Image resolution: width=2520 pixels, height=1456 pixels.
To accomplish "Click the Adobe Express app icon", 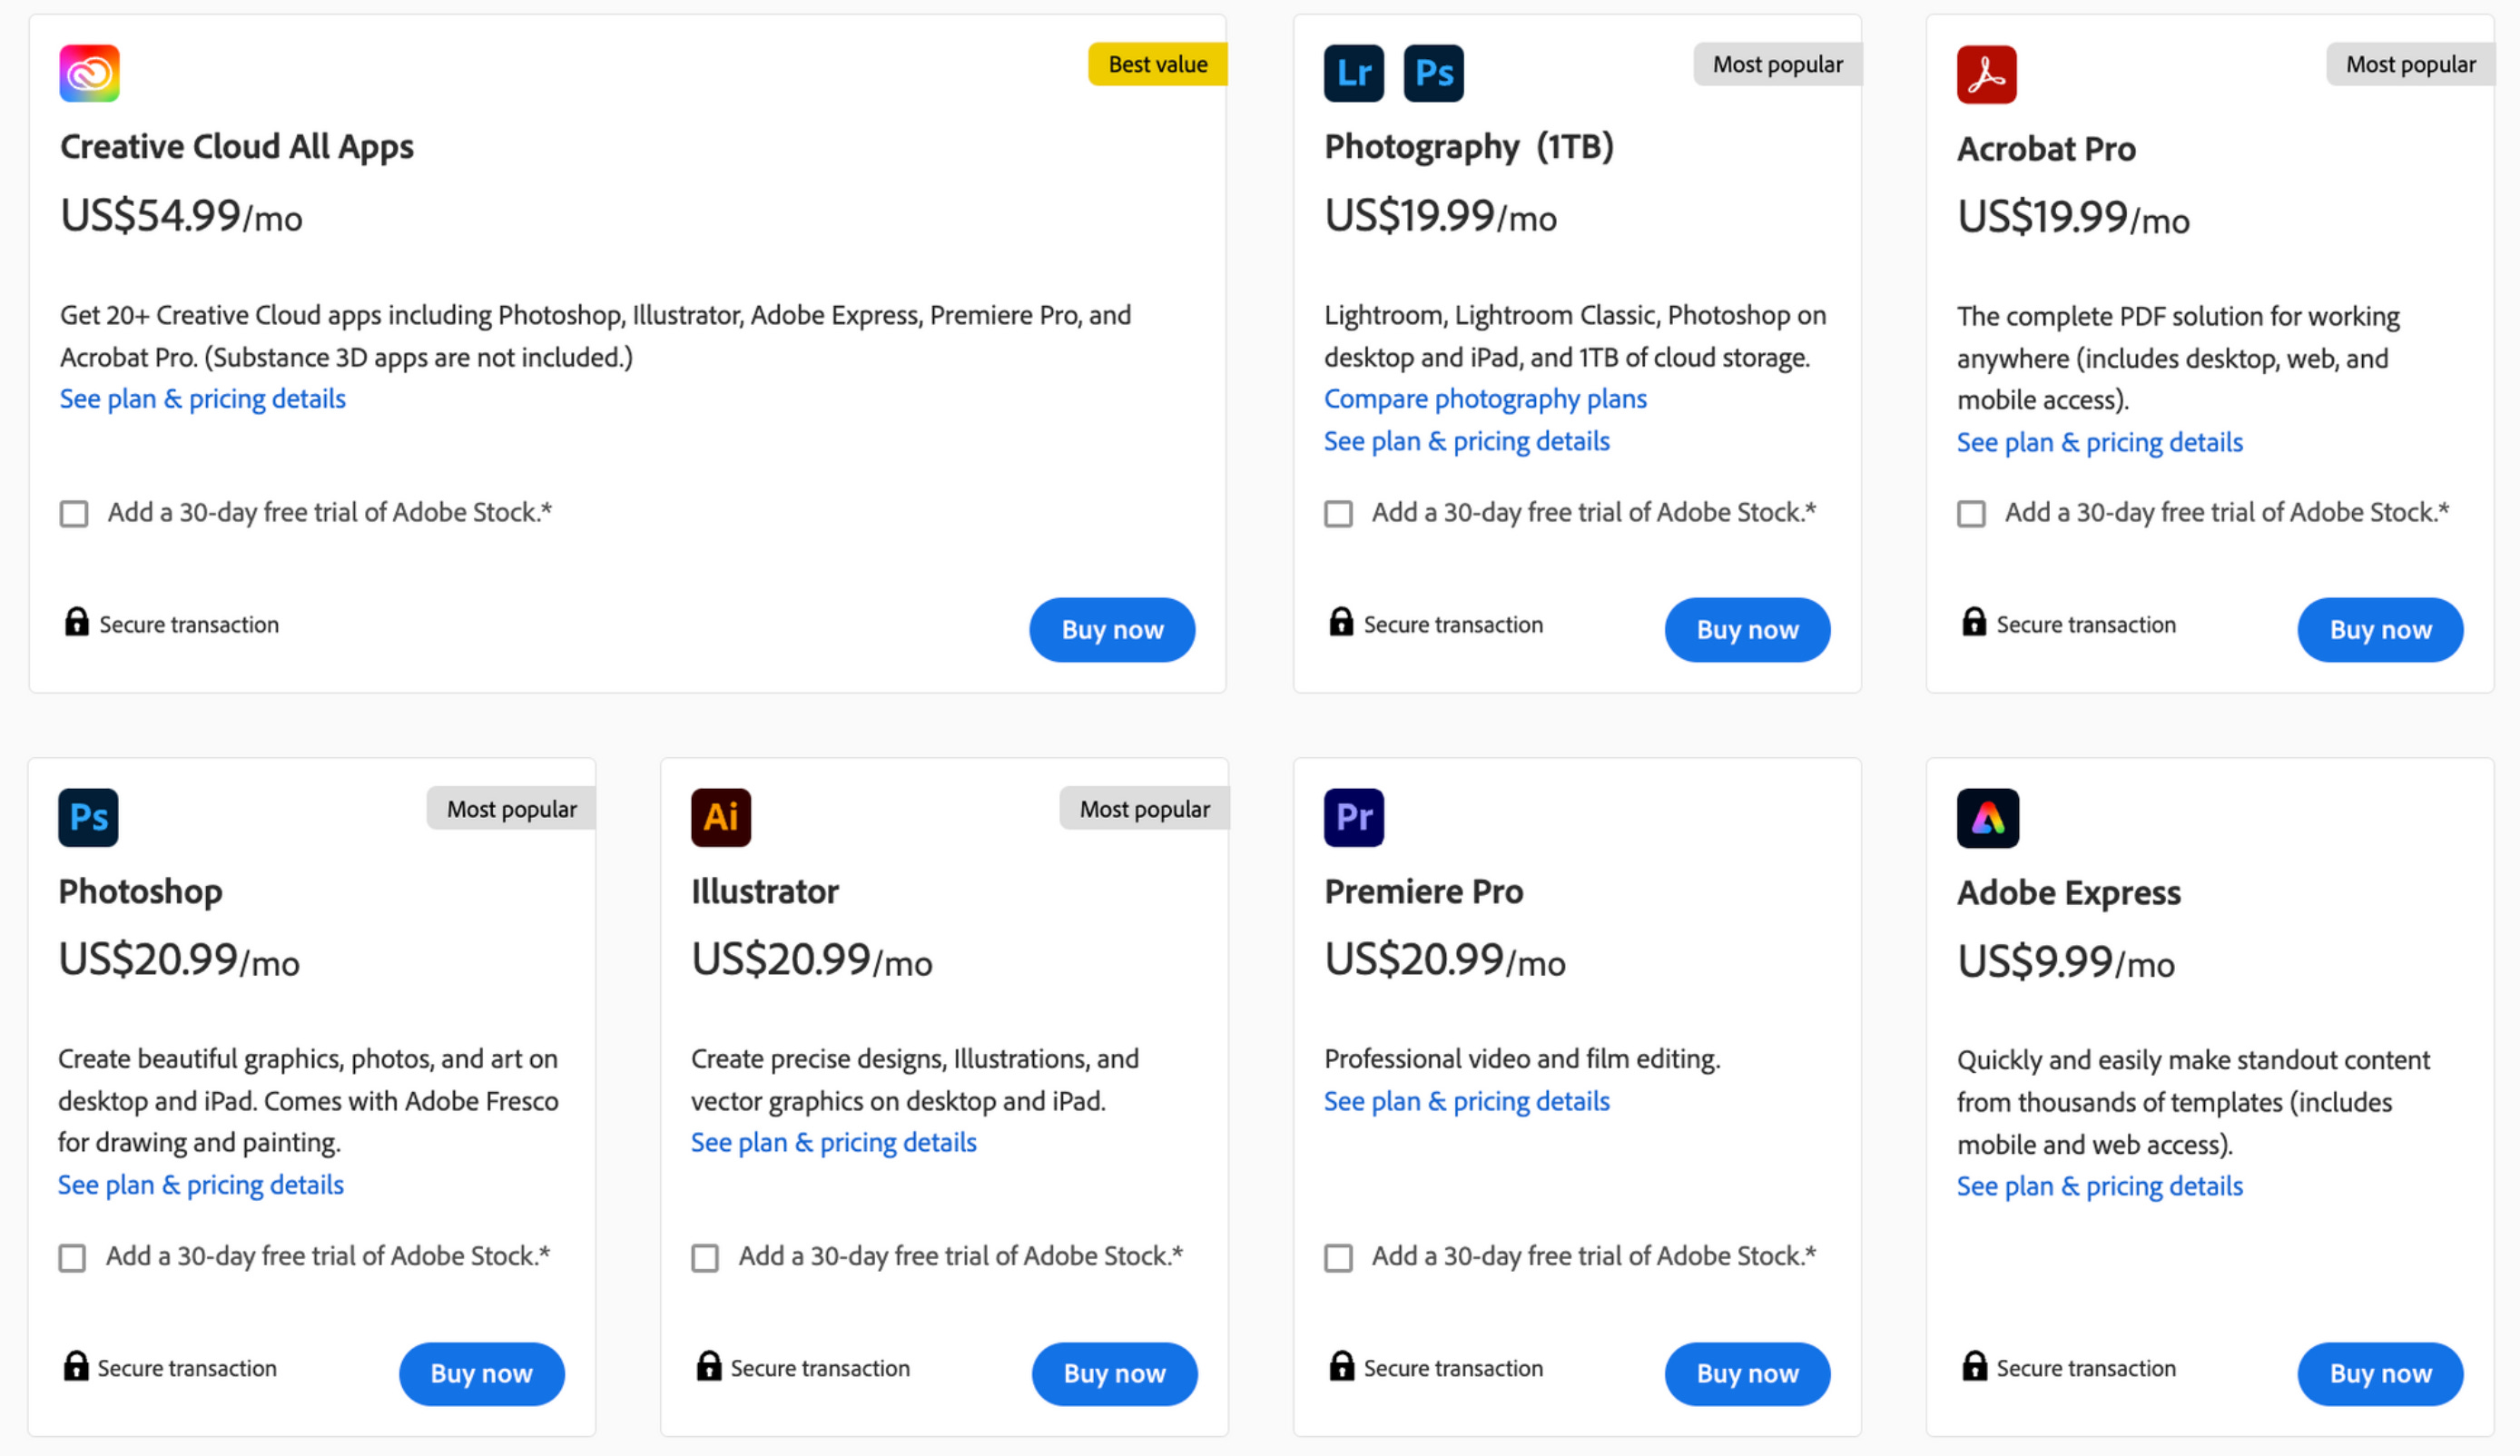I will click(x=1987, y=818).
